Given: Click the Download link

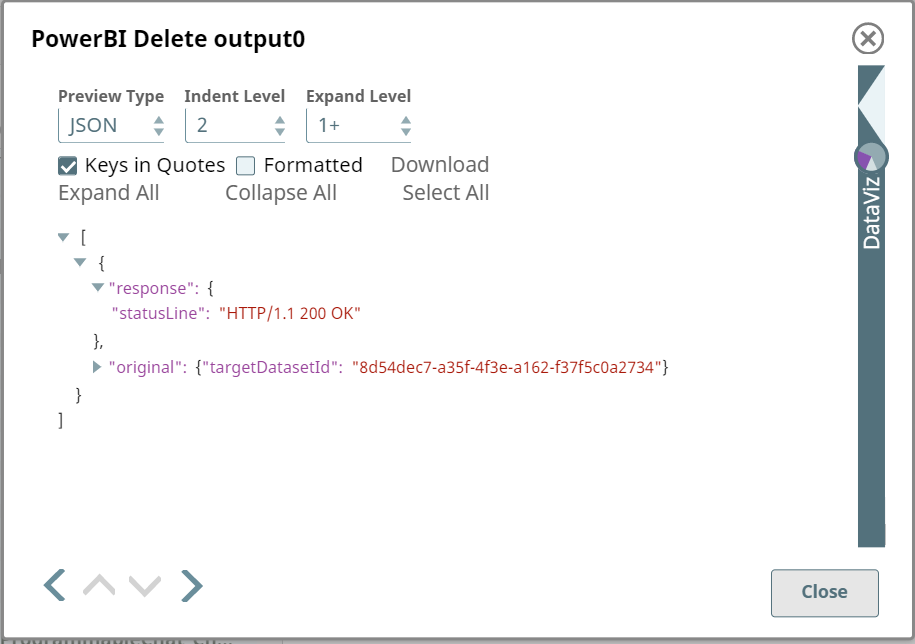Looking at the screenshot, I should click(440, 165).
